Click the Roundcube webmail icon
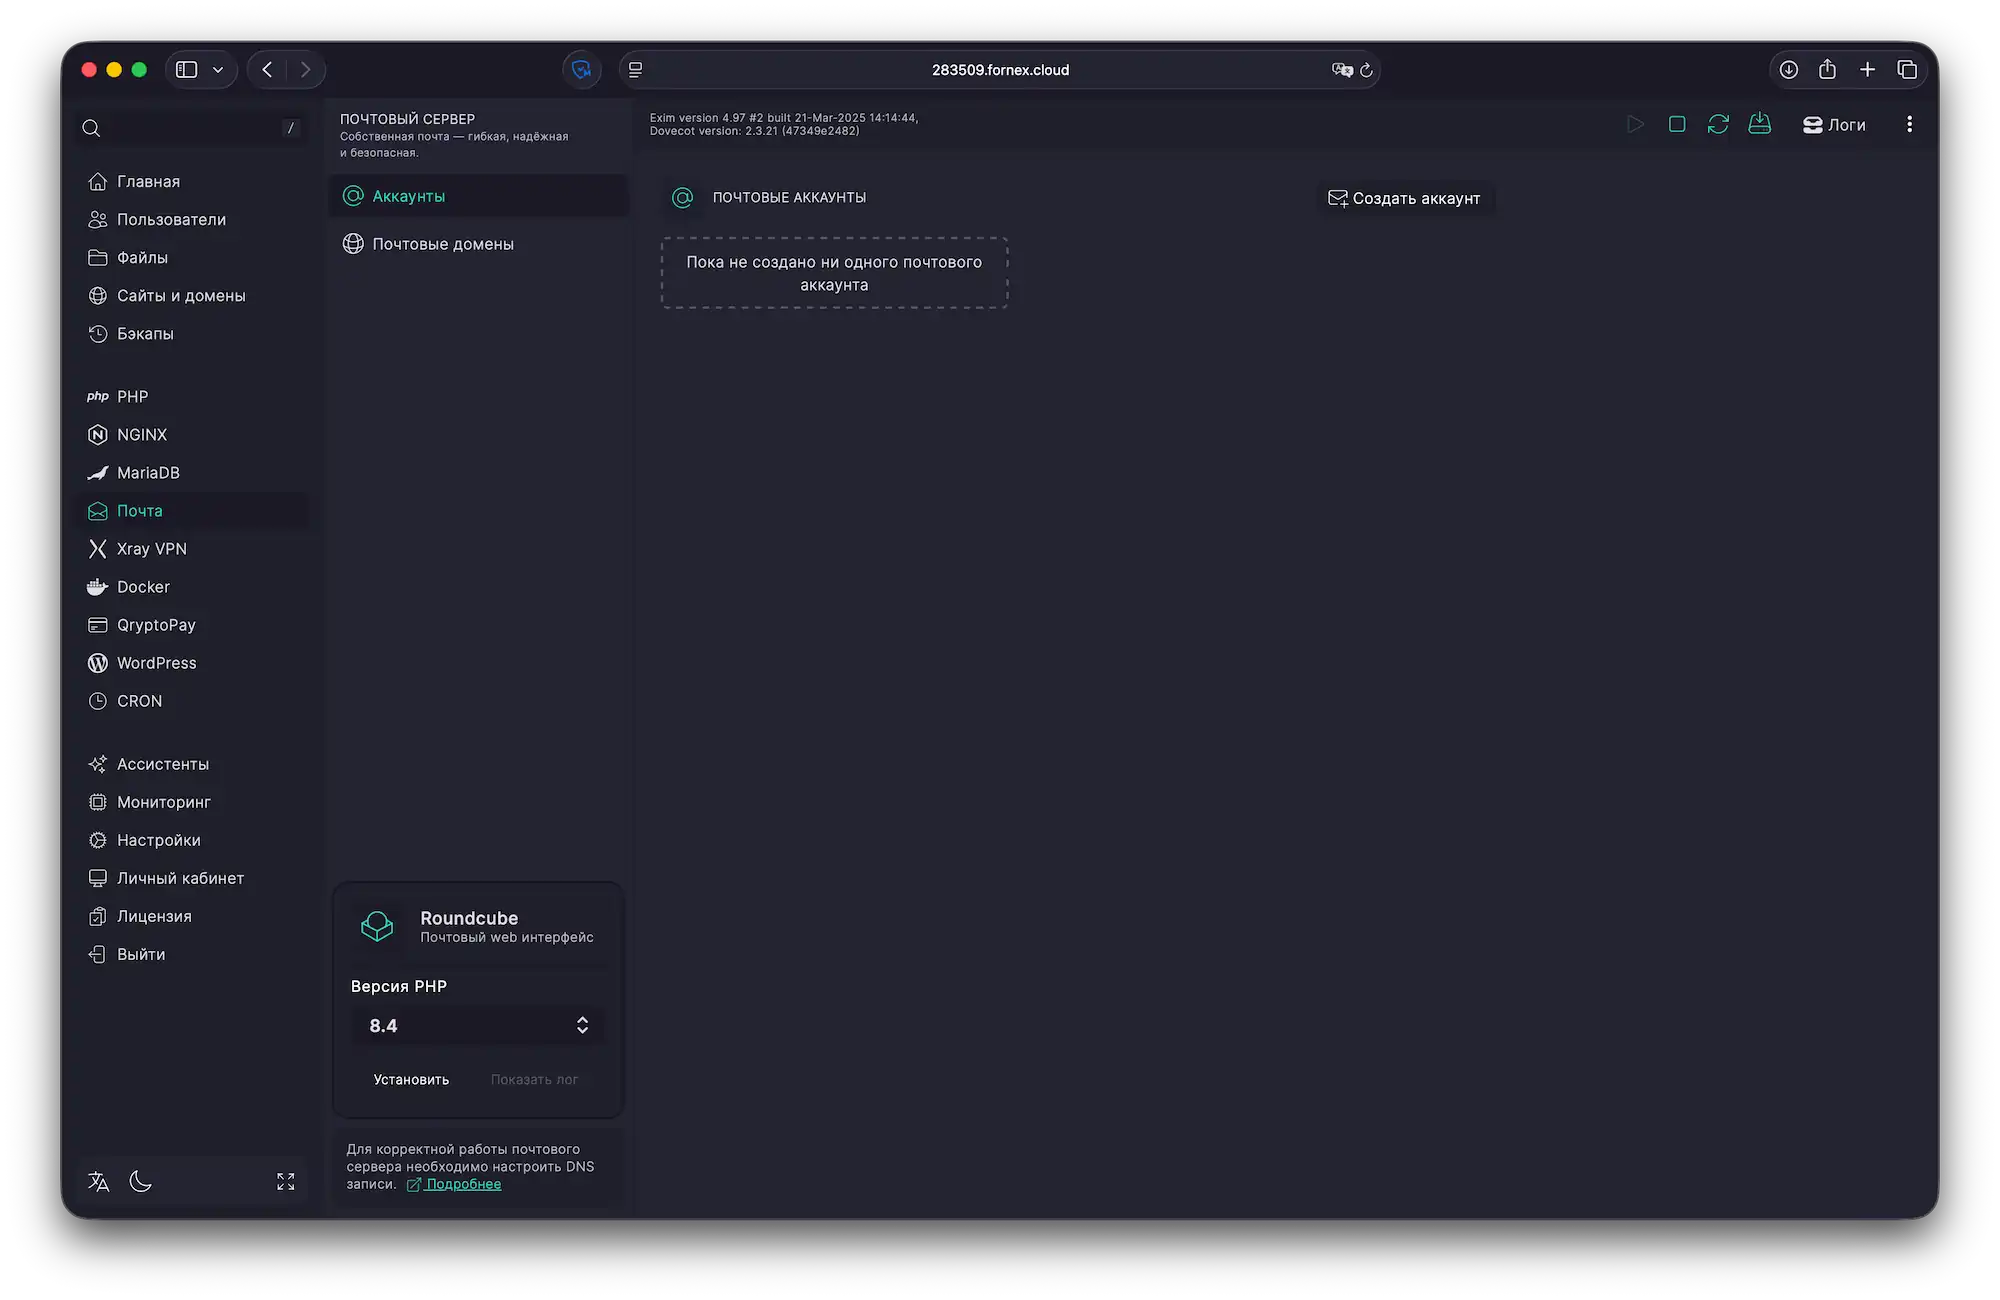2000x1300 pixels. tap(377, 925)
